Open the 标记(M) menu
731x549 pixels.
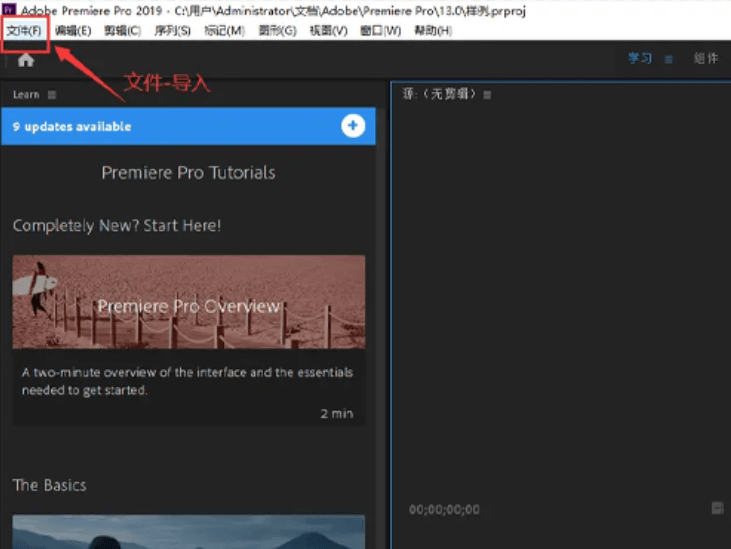pos(224,31)
